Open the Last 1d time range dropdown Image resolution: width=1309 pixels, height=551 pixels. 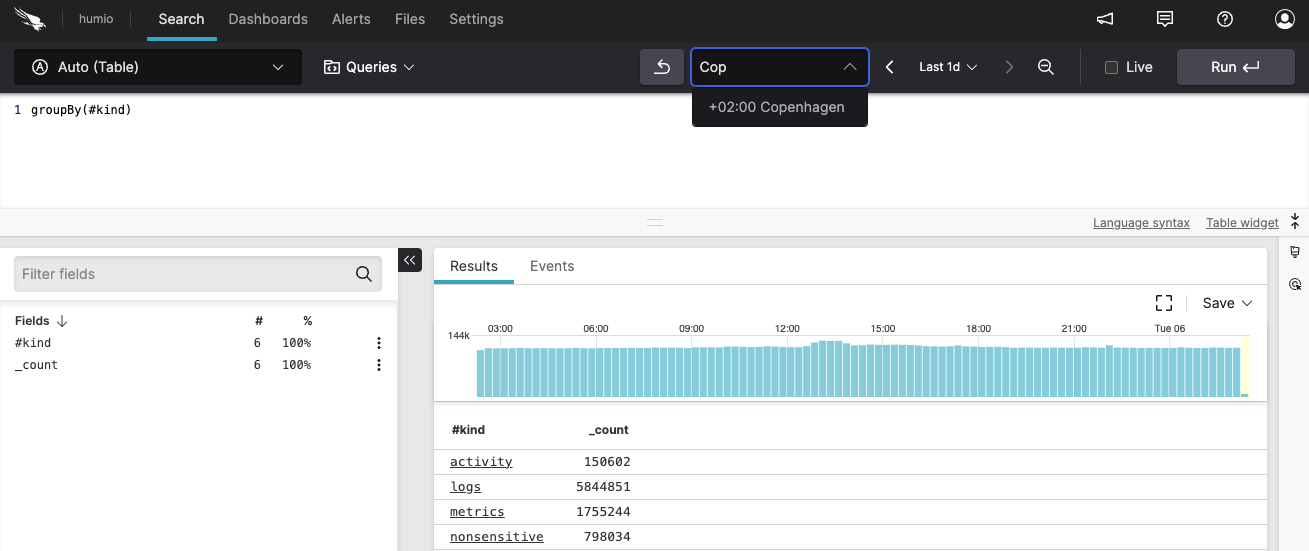948,67
